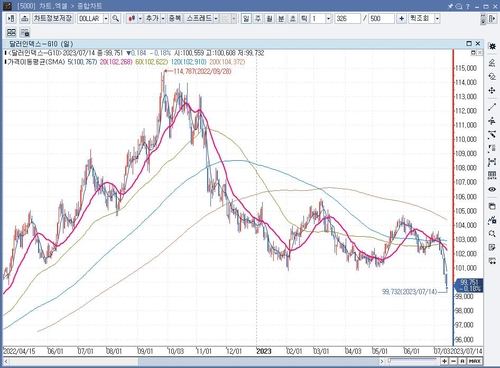This screenshot has height=368, width=500.
Task: Click the plus button next to 500 field
Action: coord(401,18)
